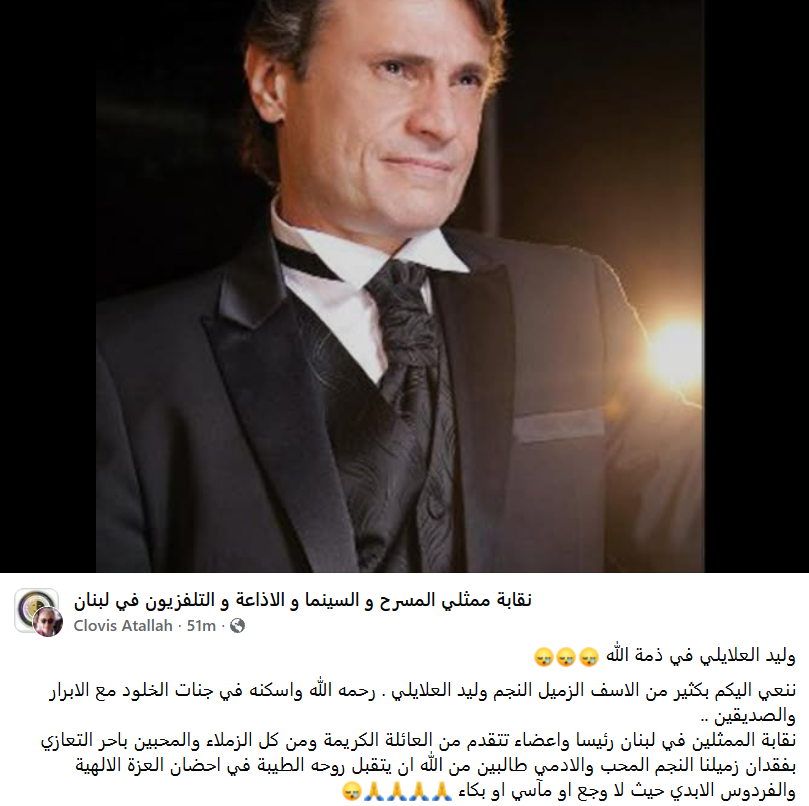Image resolution: width=809 pixels, height=806 pixels.
Task: Click headline text وليد العلايلي في ذمة الله
Action: (x=700, y=656)
